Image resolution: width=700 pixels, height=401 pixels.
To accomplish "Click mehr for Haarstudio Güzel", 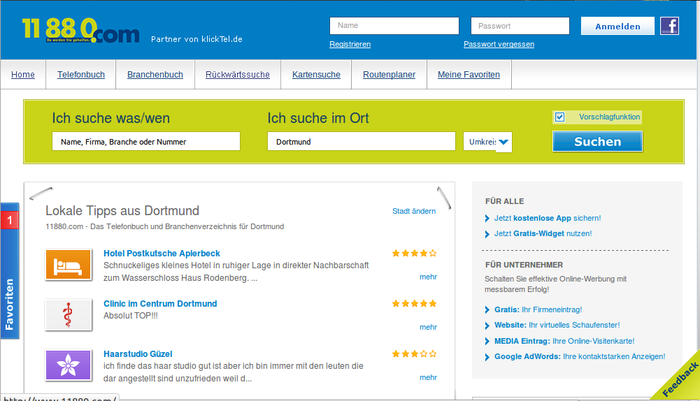I will (x=428, y=378).
